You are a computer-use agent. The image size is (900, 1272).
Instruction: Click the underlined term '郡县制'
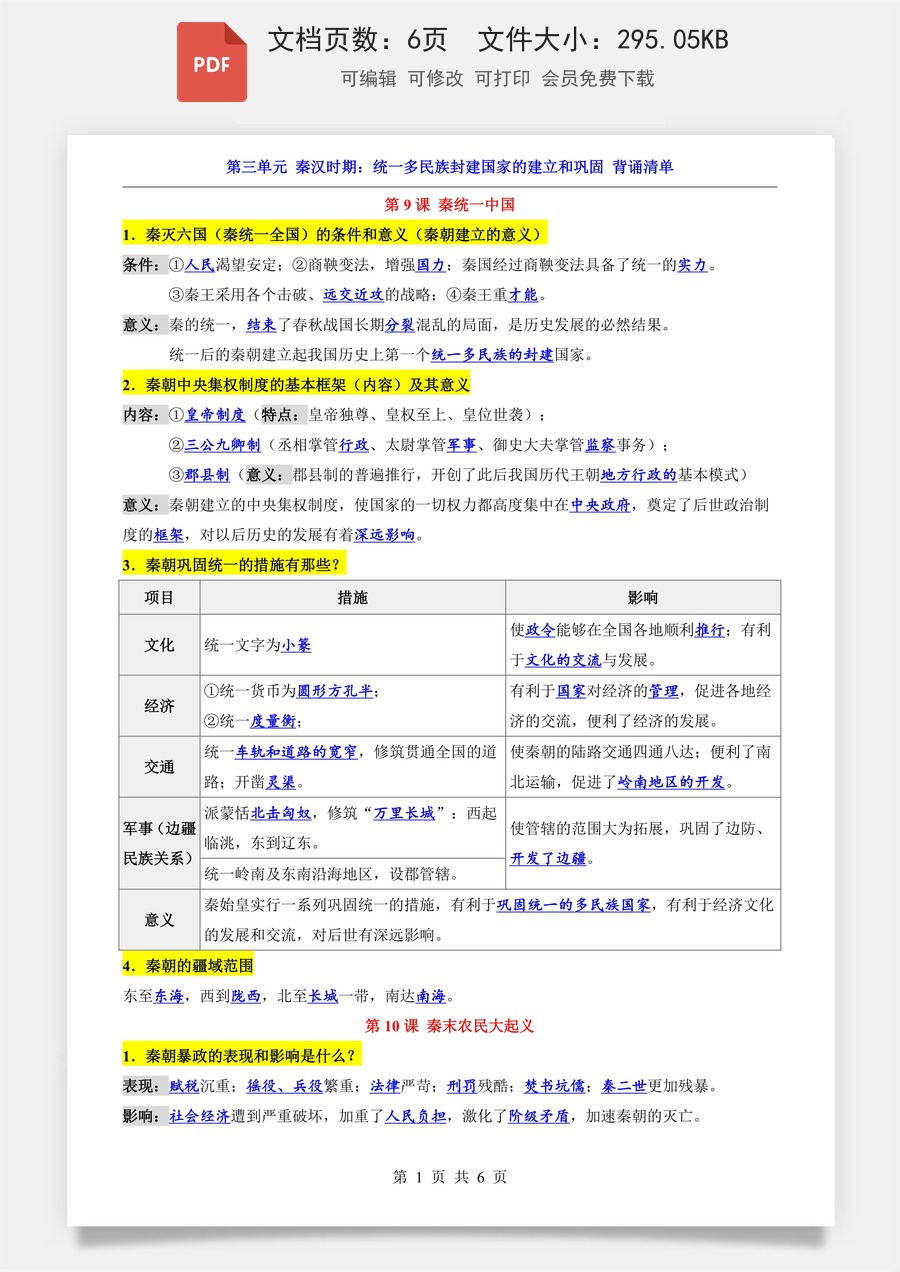(207, 475)
